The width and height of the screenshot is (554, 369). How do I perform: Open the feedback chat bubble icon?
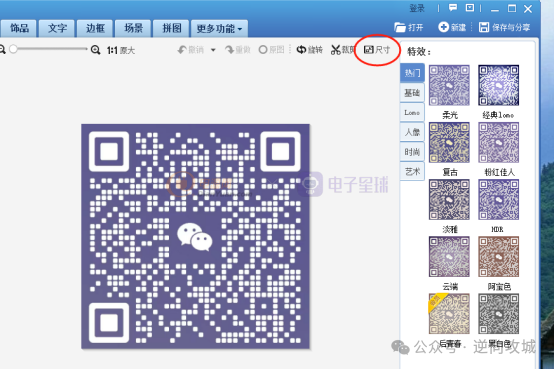point(453,8)
